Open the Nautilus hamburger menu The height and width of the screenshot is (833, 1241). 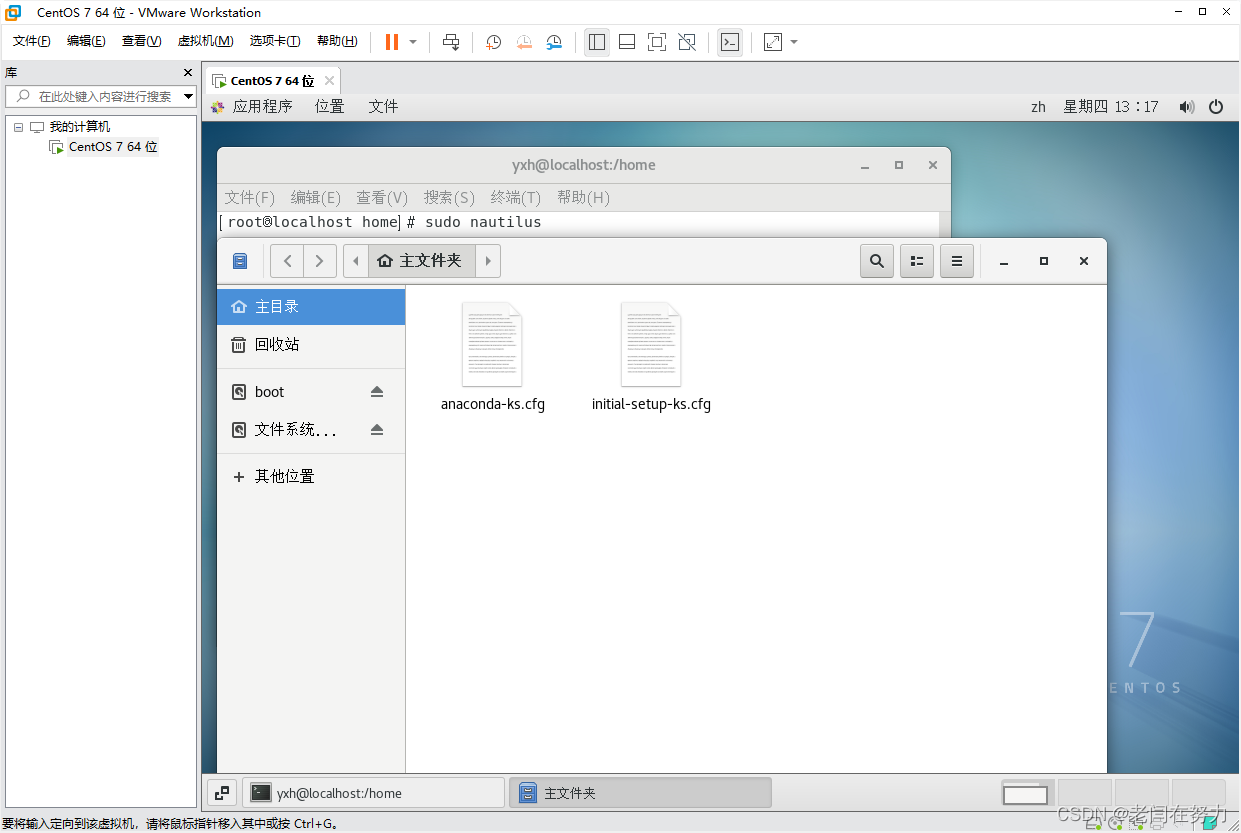click(957, 261)
